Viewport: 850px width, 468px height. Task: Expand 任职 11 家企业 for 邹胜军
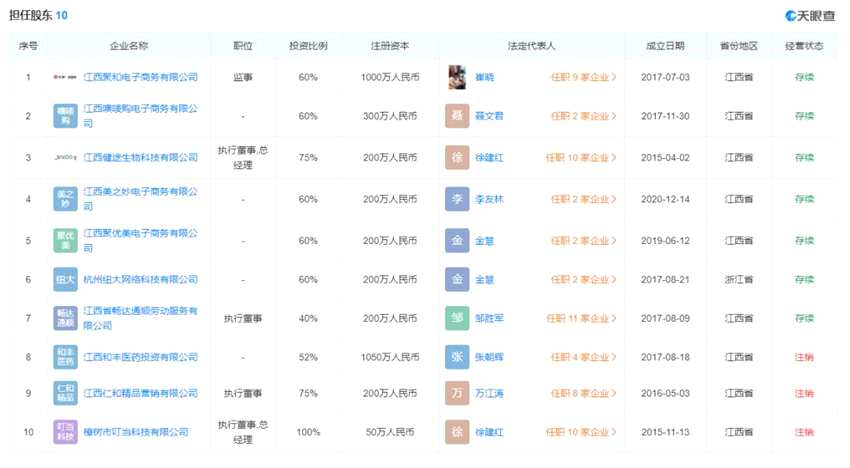click(581, 318)
